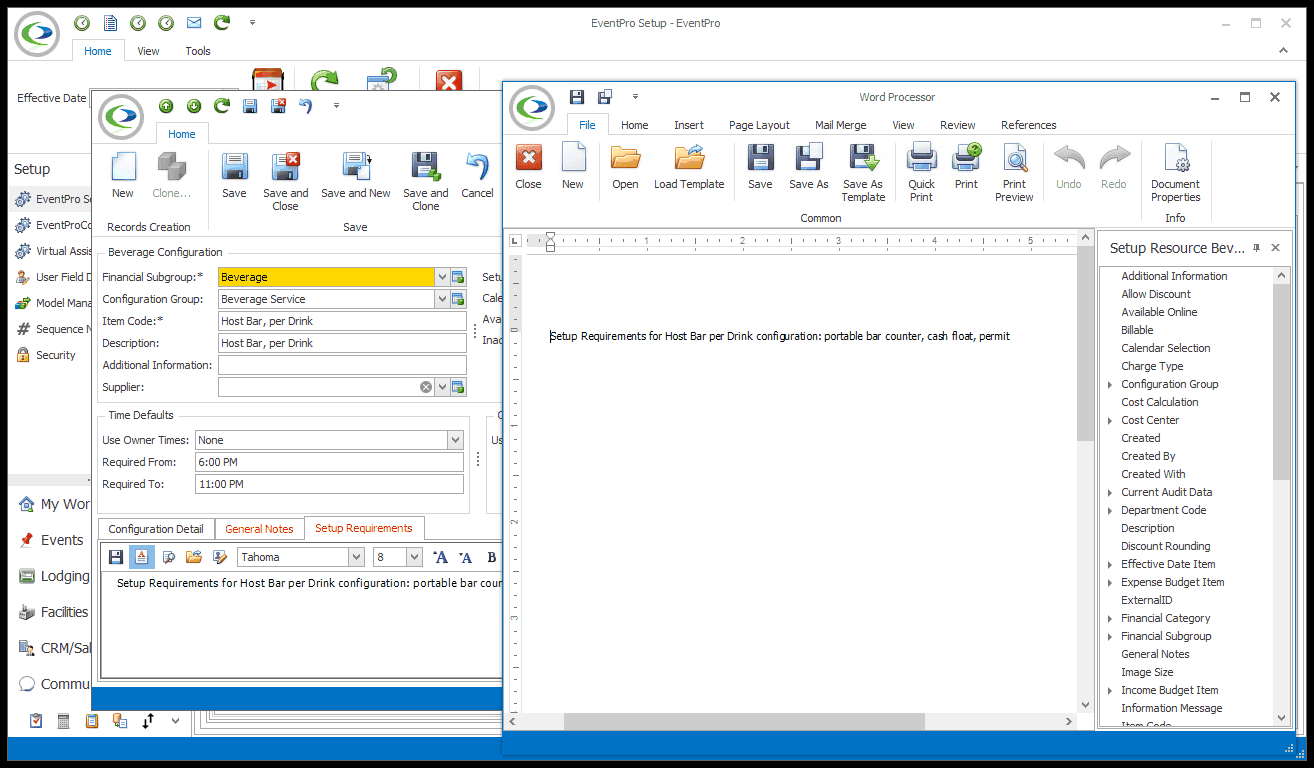Click the Word Processor horizontal scrollbar thumb
The width and height of the screenshot is (1314, 768).
coord(744,721)
